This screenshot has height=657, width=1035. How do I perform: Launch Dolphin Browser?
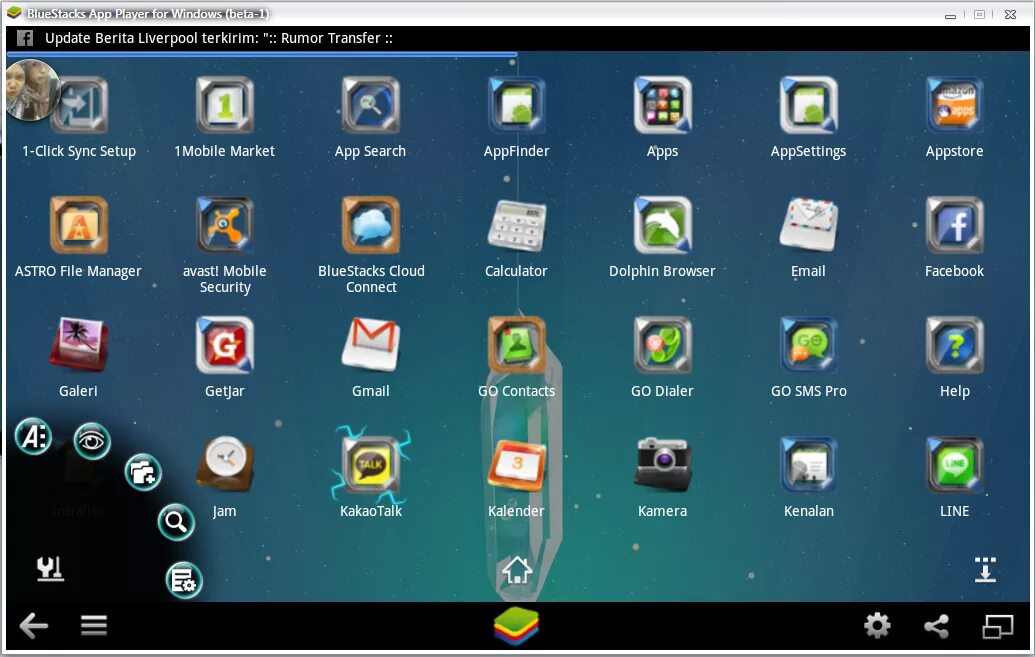click(663, 225)
